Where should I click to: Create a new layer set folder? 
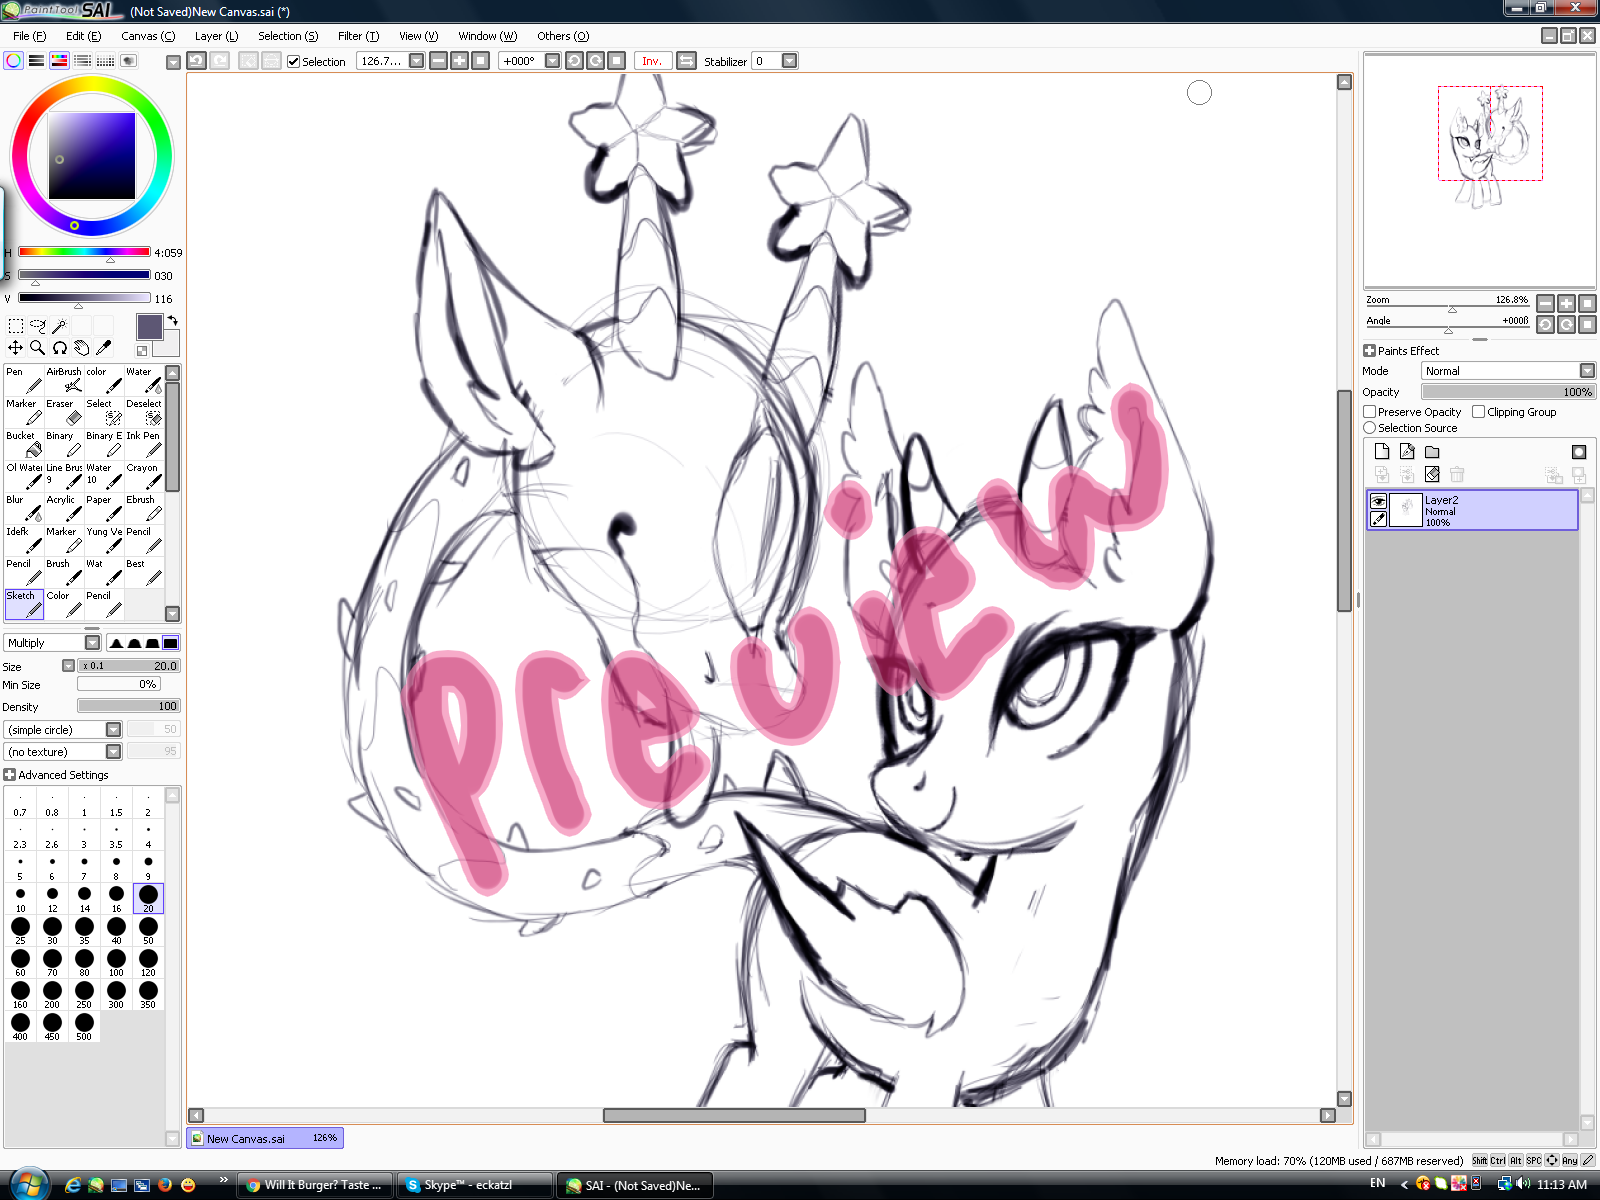tap(1432, 452)
